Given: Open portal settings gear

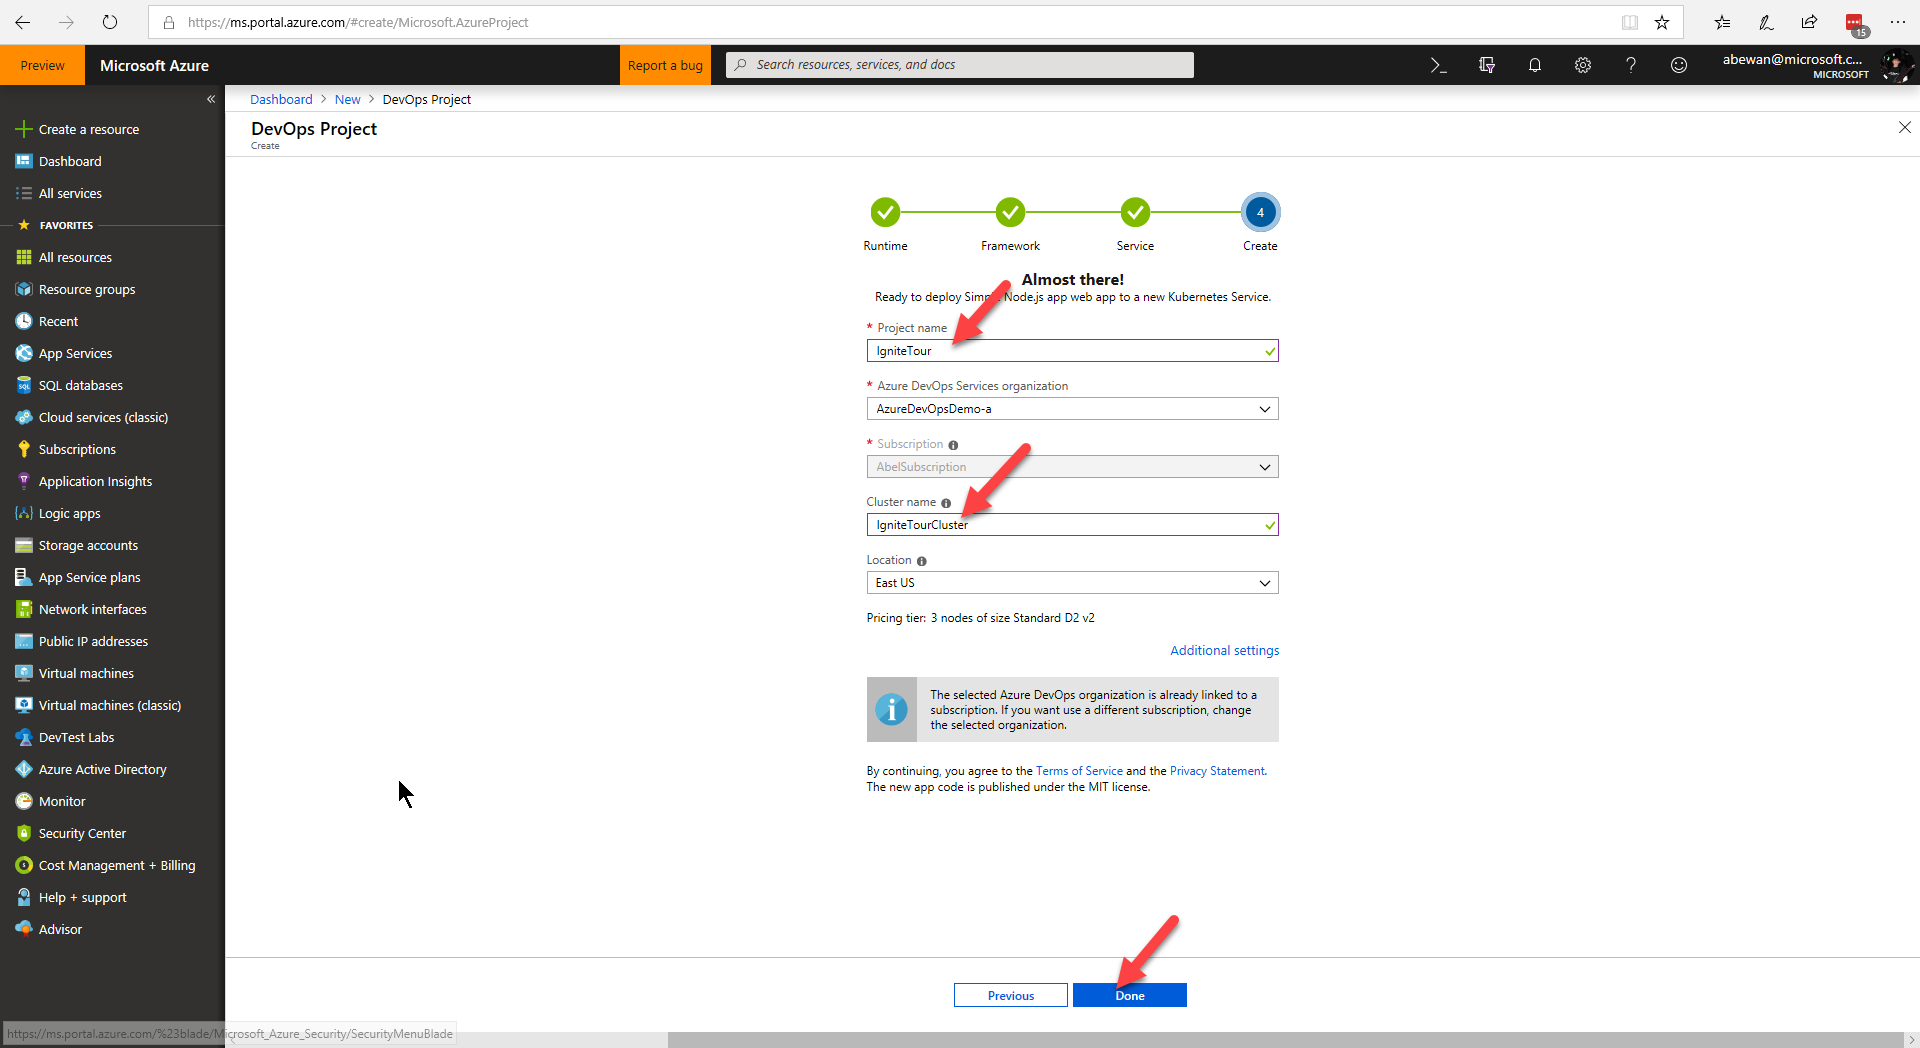Looking at the screenshot, I should click(x=1583, y=65).
